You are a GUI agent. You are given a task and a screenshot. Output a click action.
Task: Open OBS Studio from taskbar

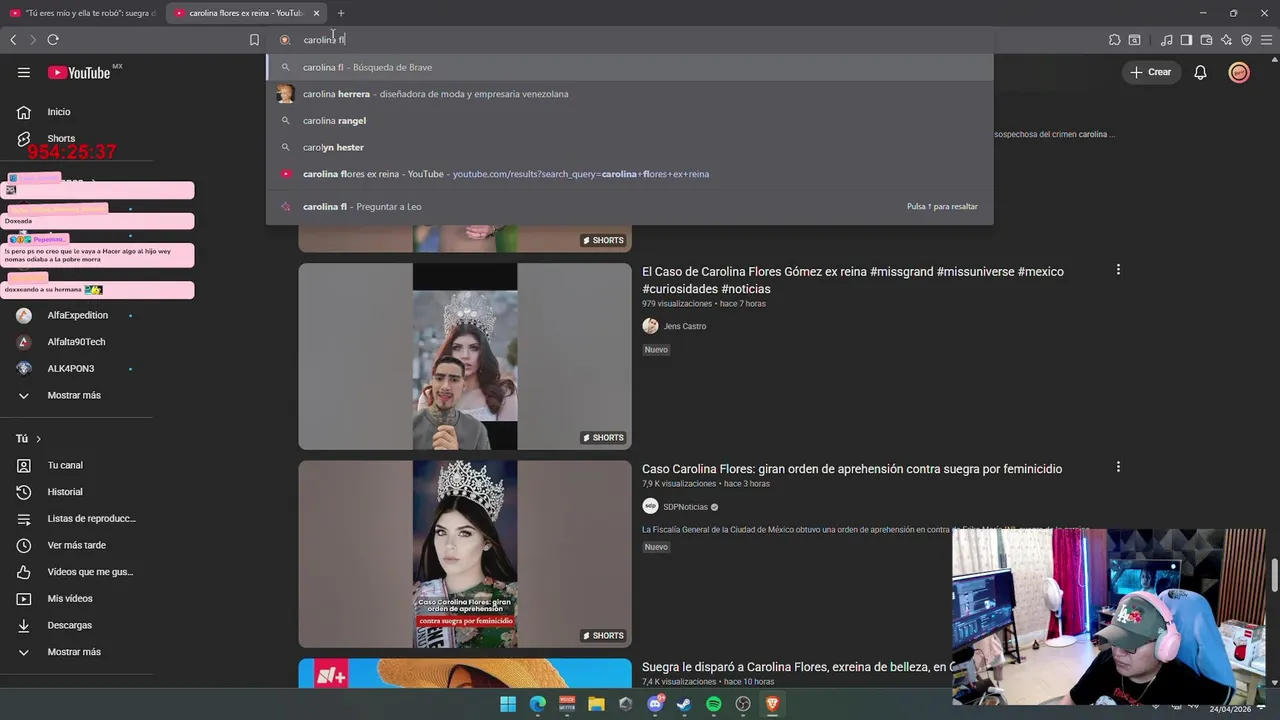[743, 704]
